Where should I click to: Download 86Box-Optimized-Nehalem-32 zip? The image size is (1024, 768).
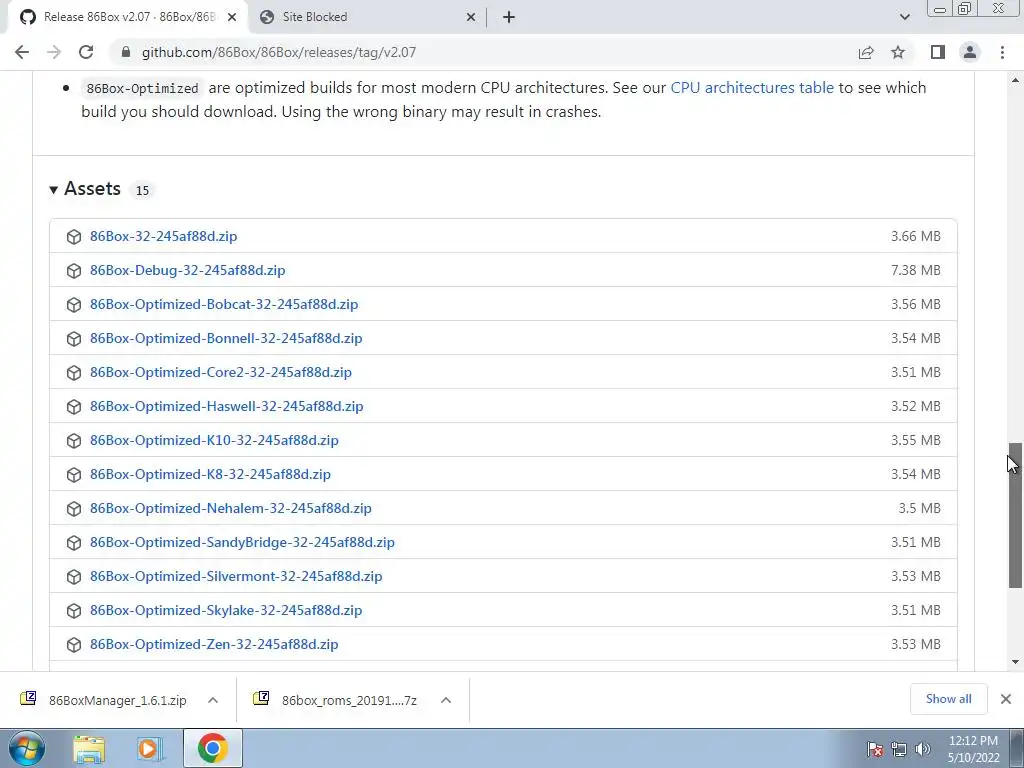[x=231, y=508]
